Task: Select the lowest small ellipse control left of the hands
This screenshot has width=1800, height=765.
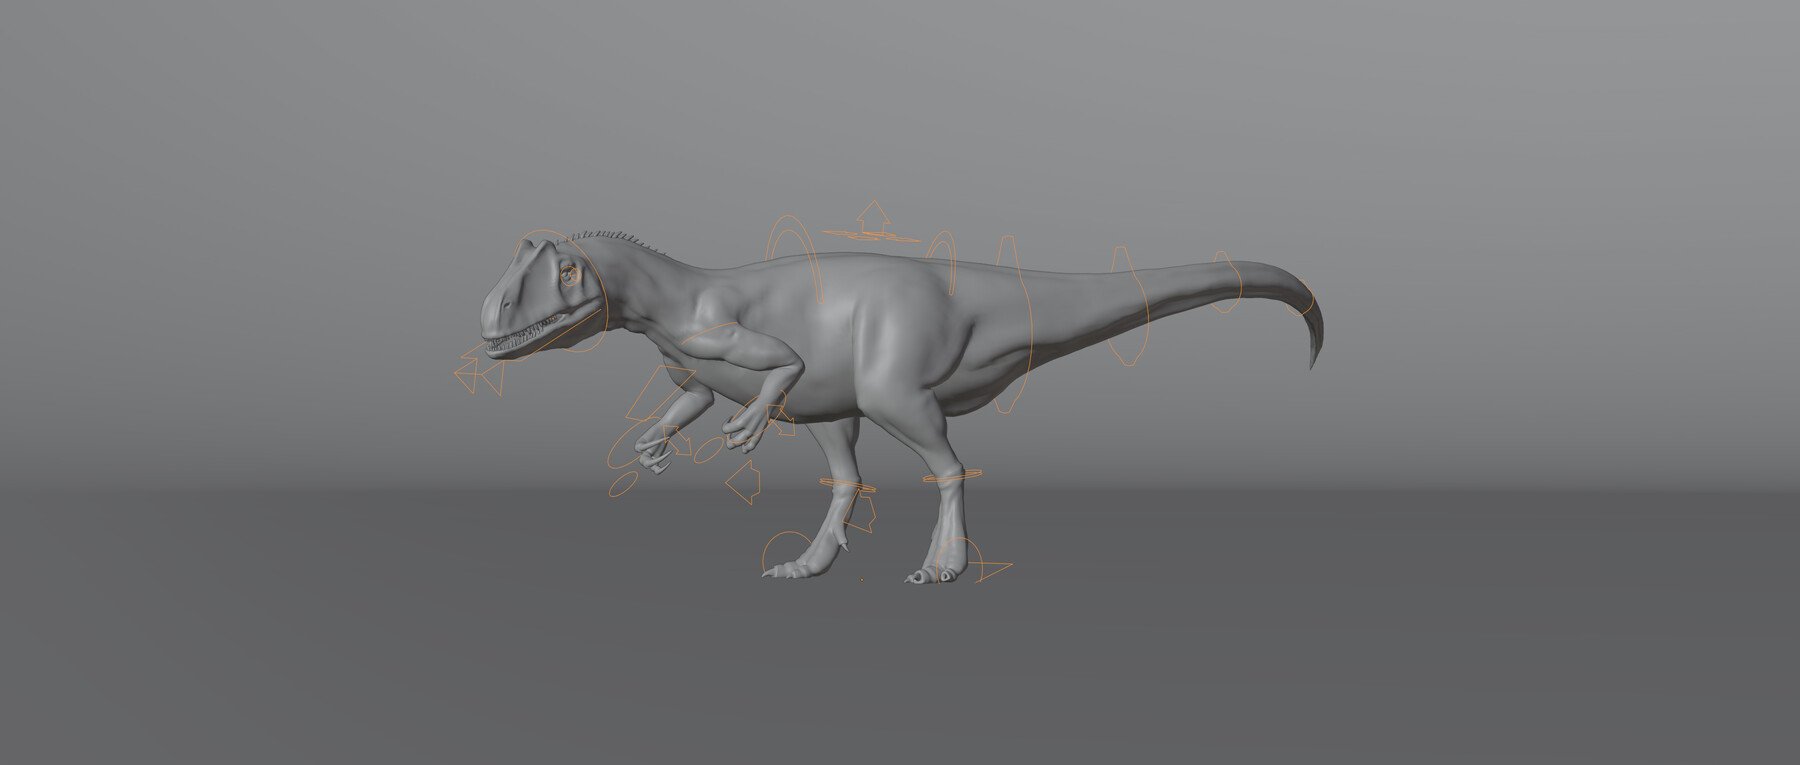Action: pyautogui.click(x=623, y=484)
